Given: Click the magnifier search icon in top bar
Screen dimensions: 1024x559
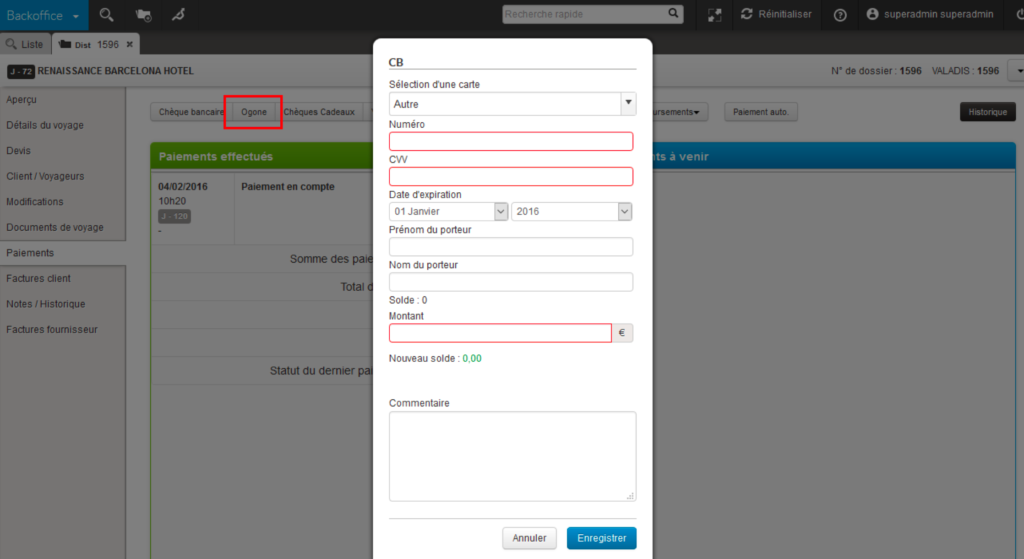Looking at the screenshot, I should tap(107, 14).
